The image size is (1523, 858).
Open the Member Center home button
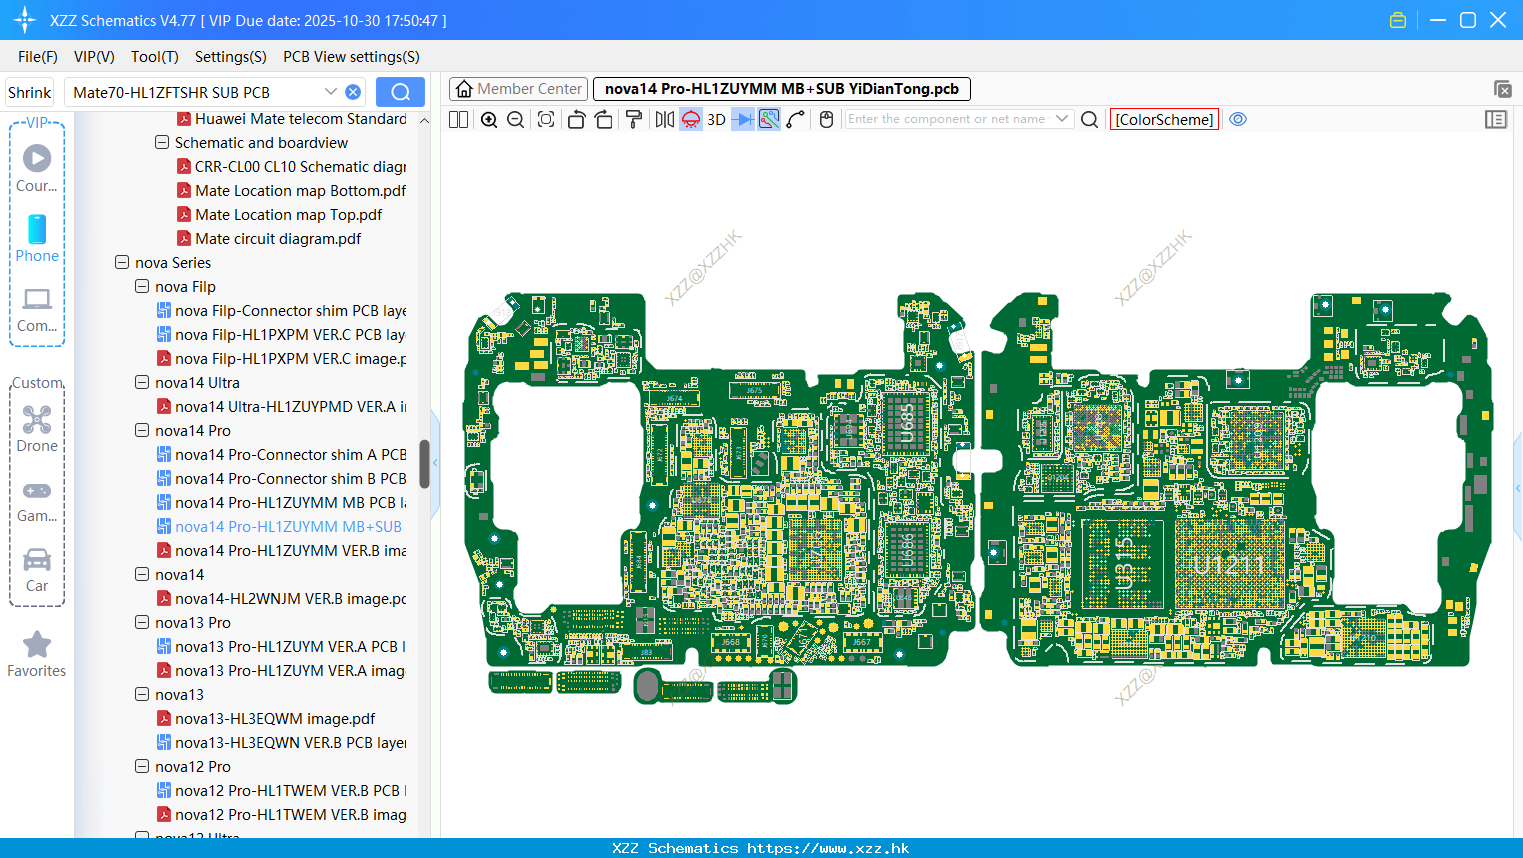[519, 89]
